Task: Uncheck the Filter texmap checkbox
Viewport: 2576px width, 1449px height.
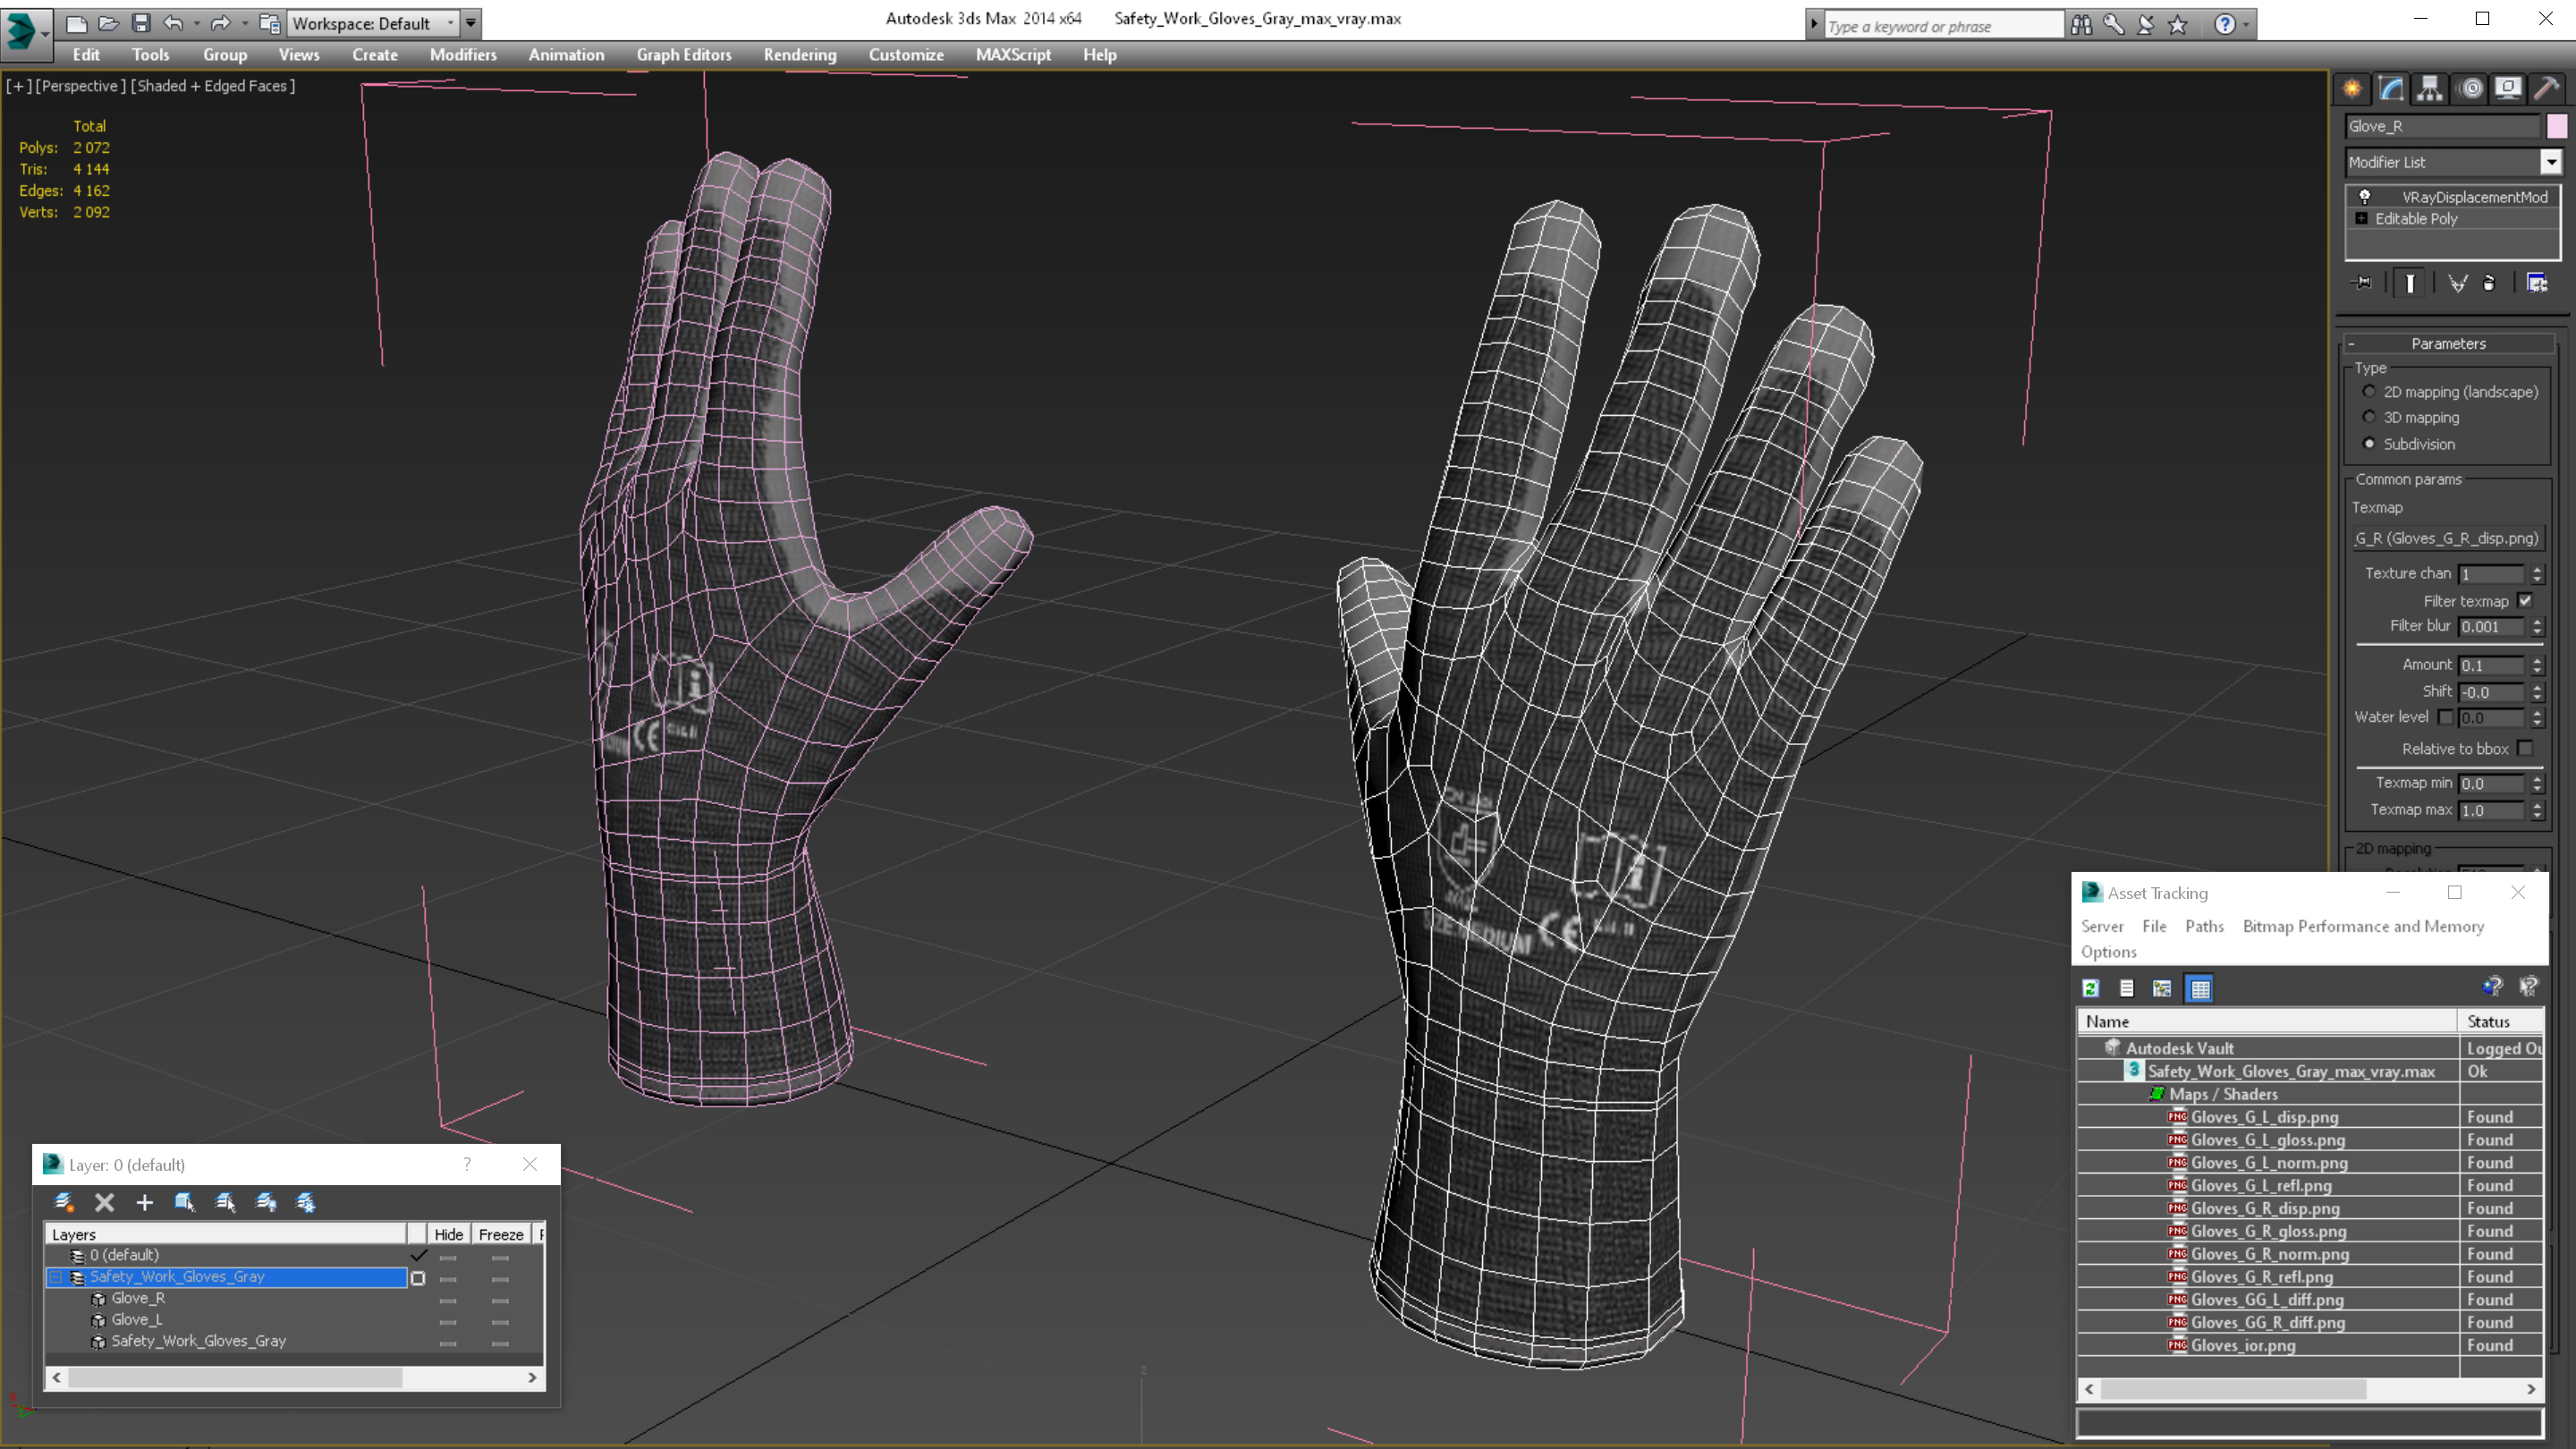Action: tap(2525, 601)
